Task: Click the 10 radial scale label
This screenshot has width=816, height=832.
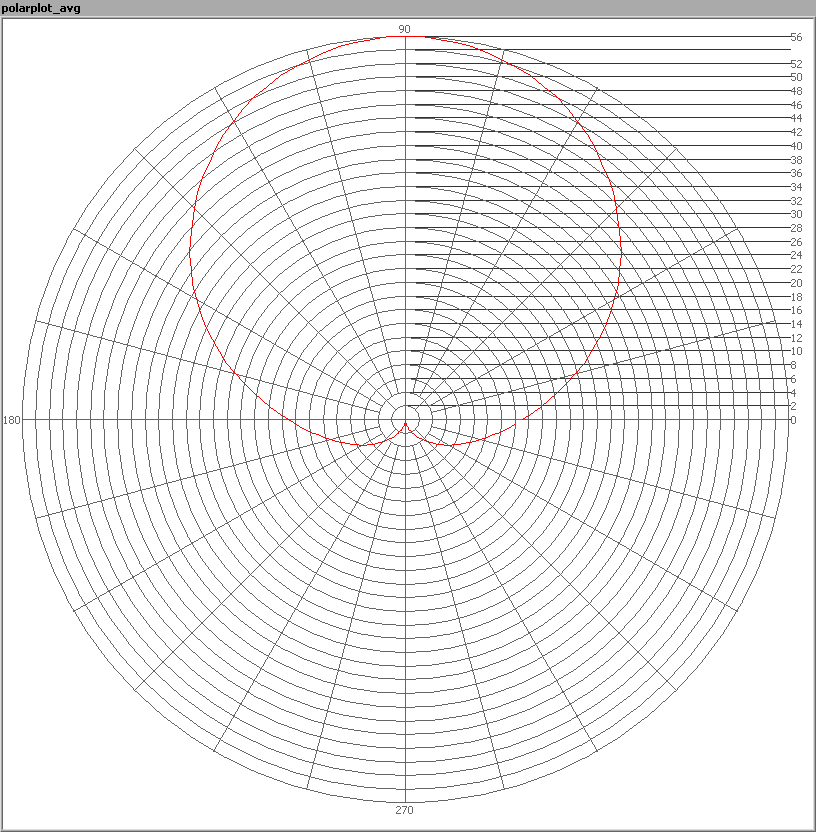Action: coord(796,351)
